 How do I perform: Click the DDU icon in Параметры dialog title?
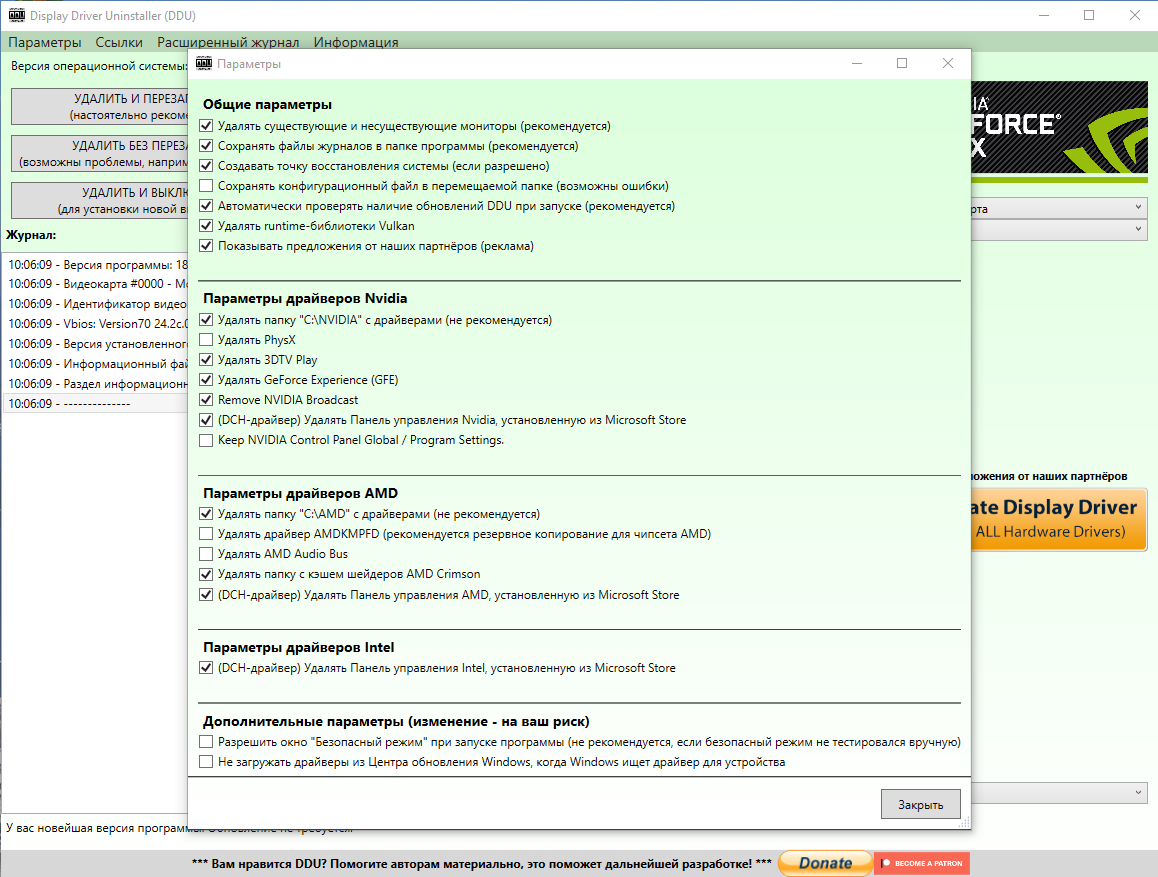pos(204,63)
